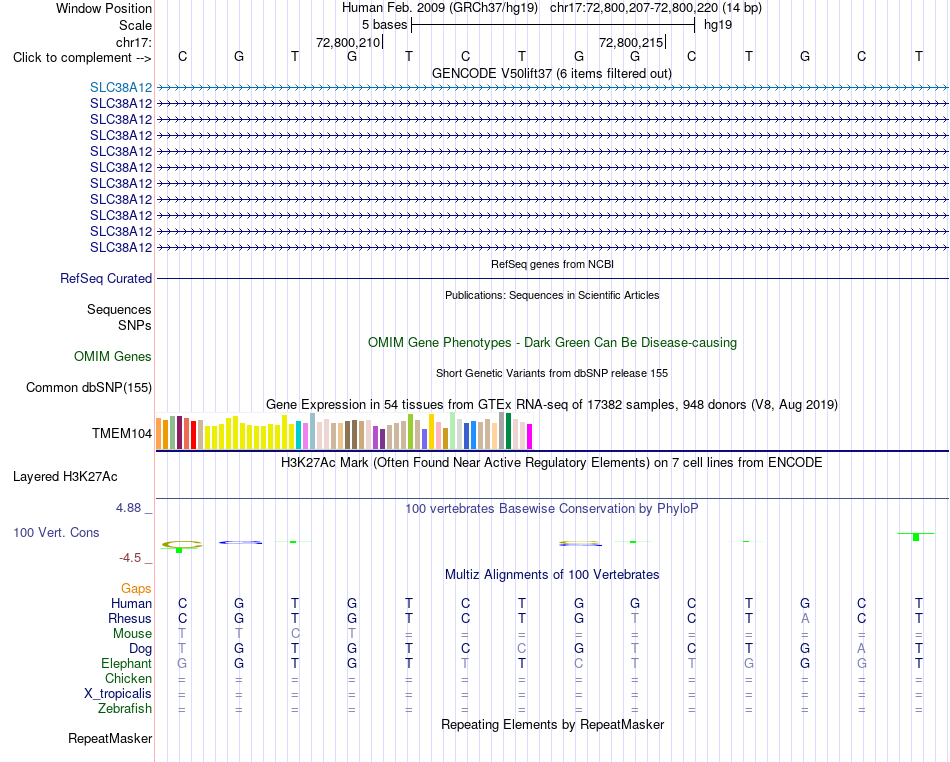
Task: Click 'Publications: Sequences in Scientific Articles' title
Action: pos(552,296)
